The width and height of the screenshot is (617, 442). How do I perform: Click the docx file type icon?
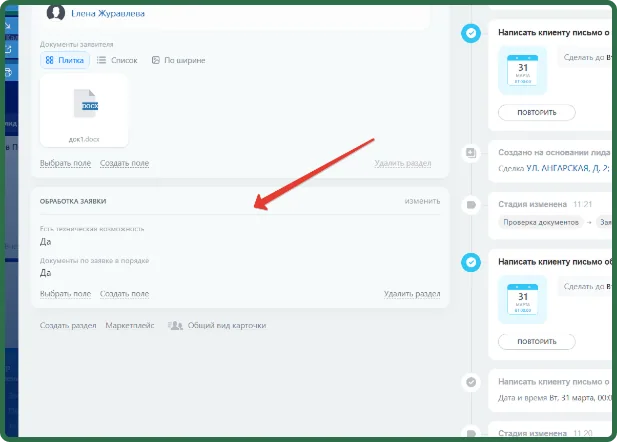(x=86, y=104)
